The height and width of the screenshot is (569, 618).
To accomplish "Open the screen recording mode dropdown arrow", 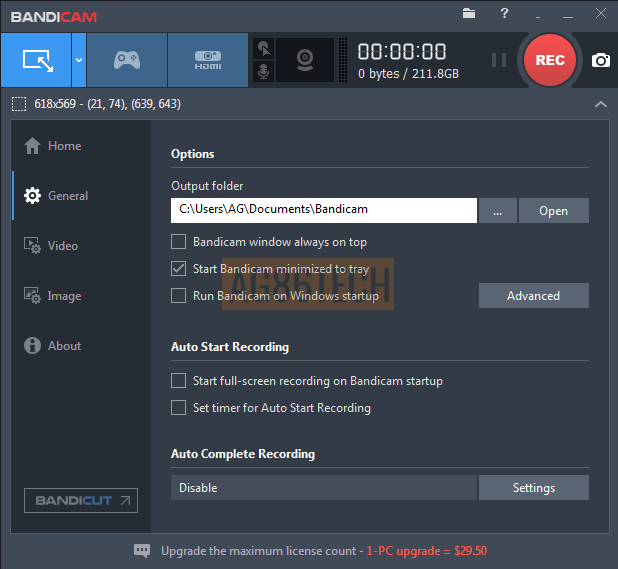I will point(79,60).
